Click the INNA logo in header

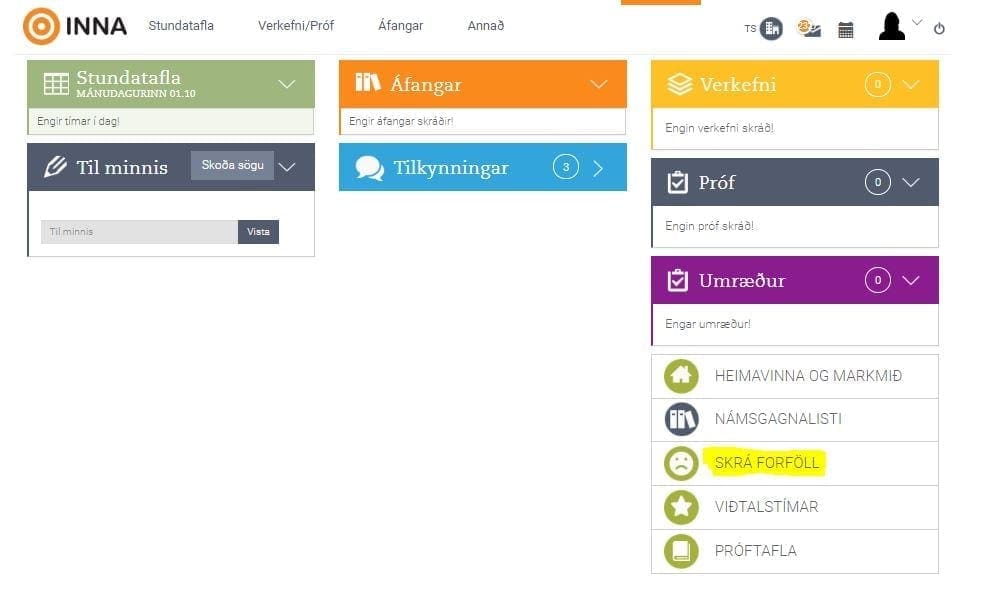pos(75,27)
